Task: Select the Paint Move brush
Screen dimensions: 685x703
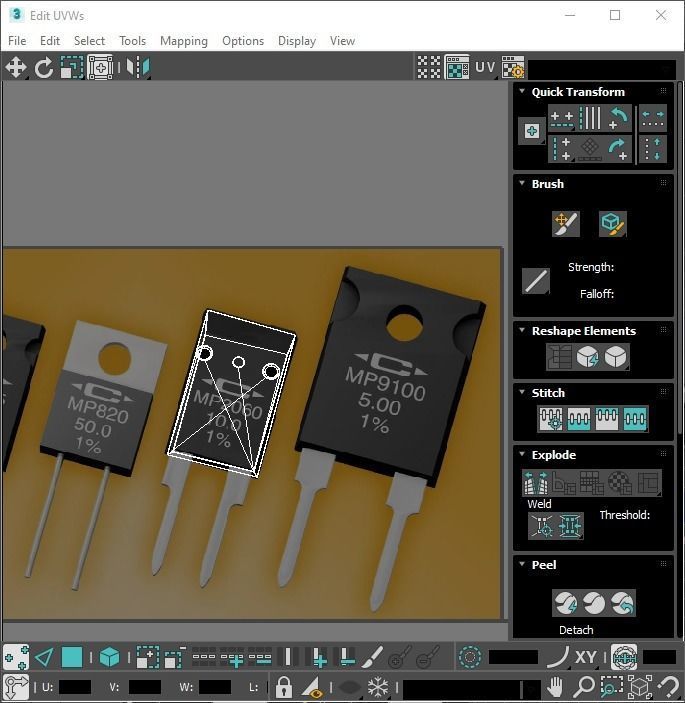Action: pyautogui.click(x=566, y=224)
